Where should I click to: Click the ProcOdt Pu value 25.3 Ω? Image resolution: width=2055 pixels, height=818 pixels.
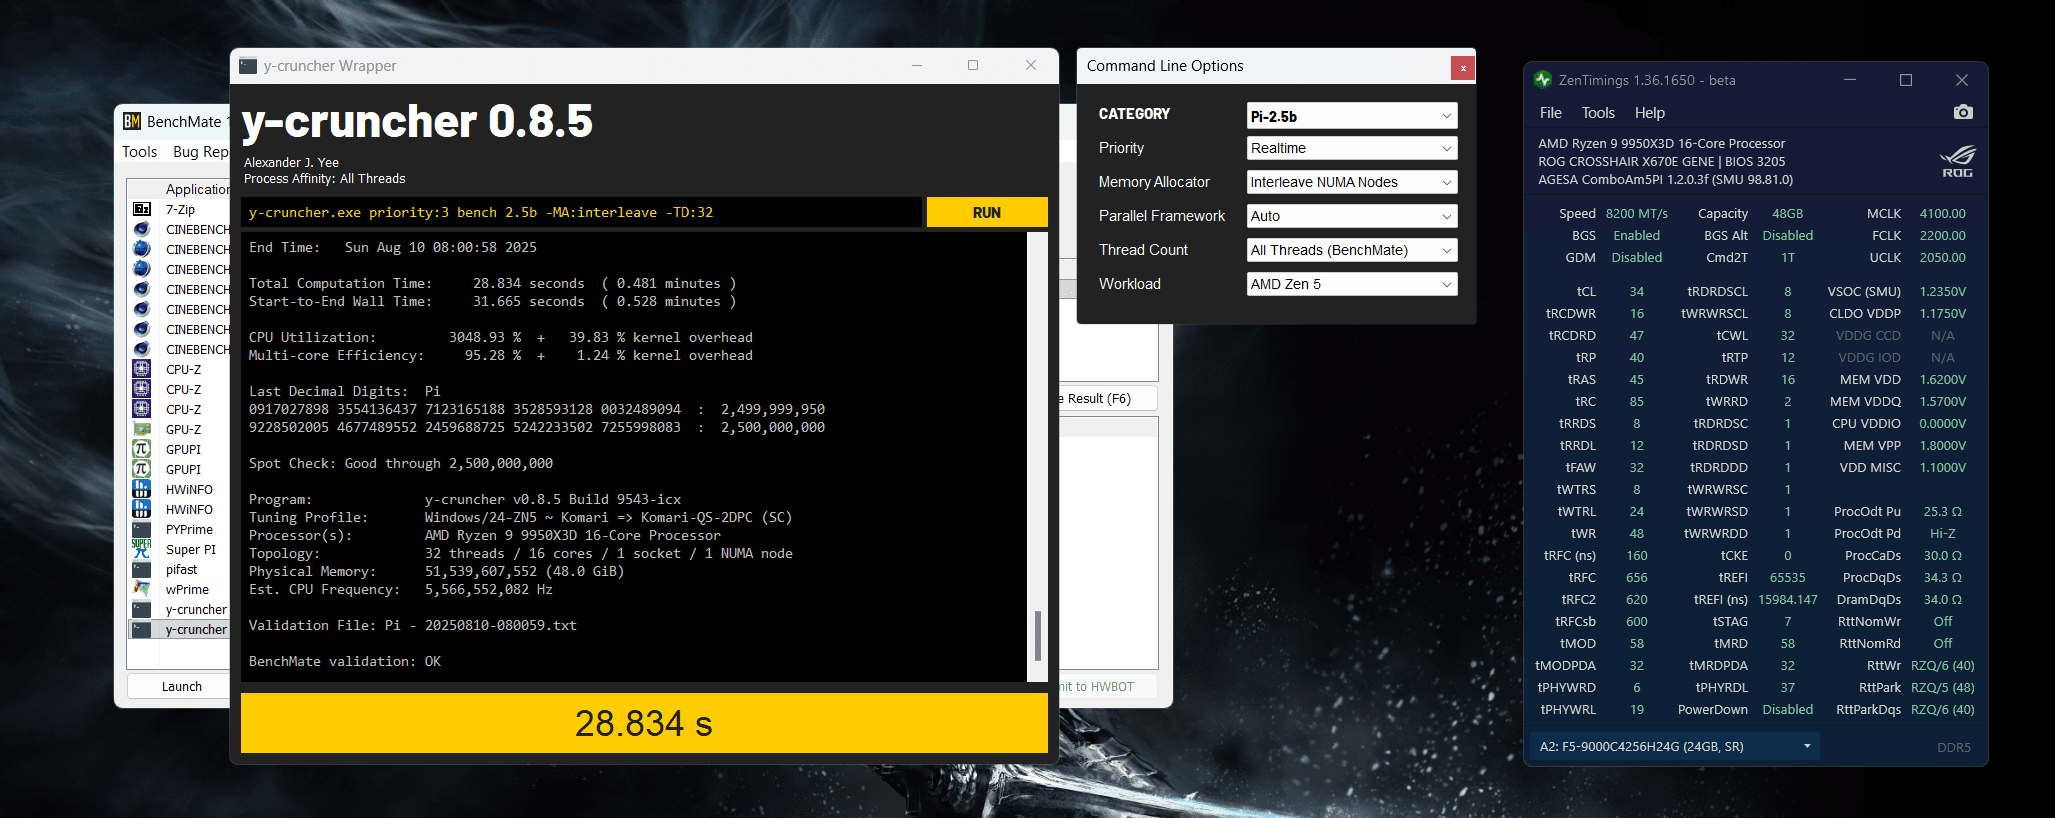1942,511
